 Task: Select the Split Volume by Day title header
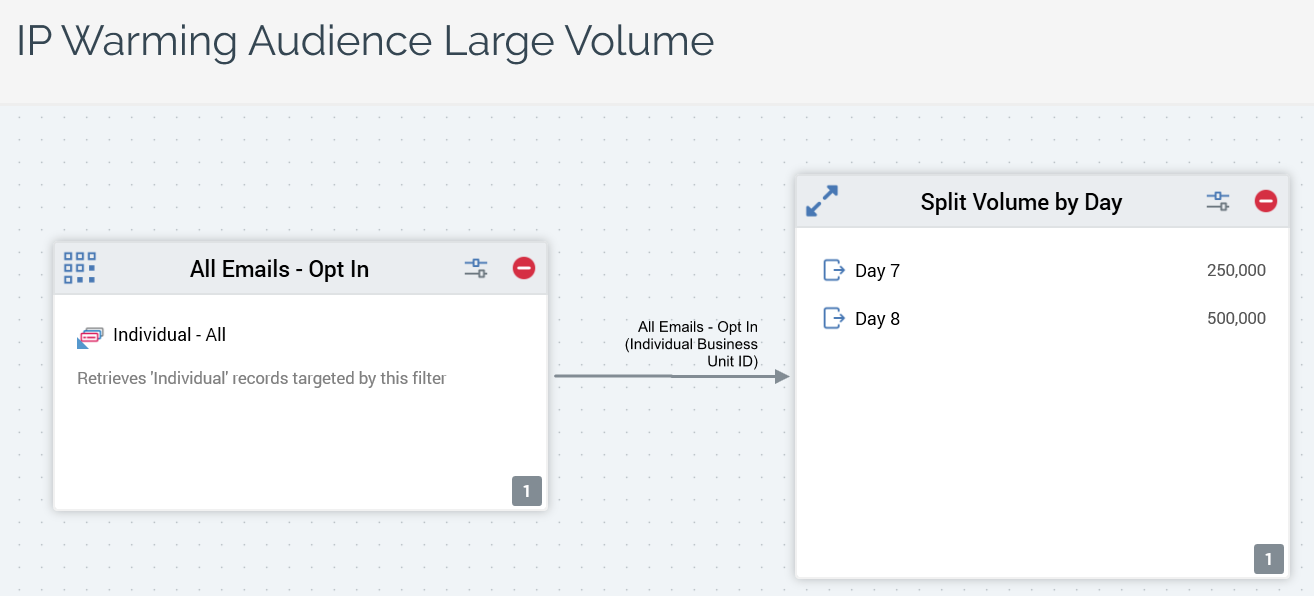click(x=1021, y=202)
